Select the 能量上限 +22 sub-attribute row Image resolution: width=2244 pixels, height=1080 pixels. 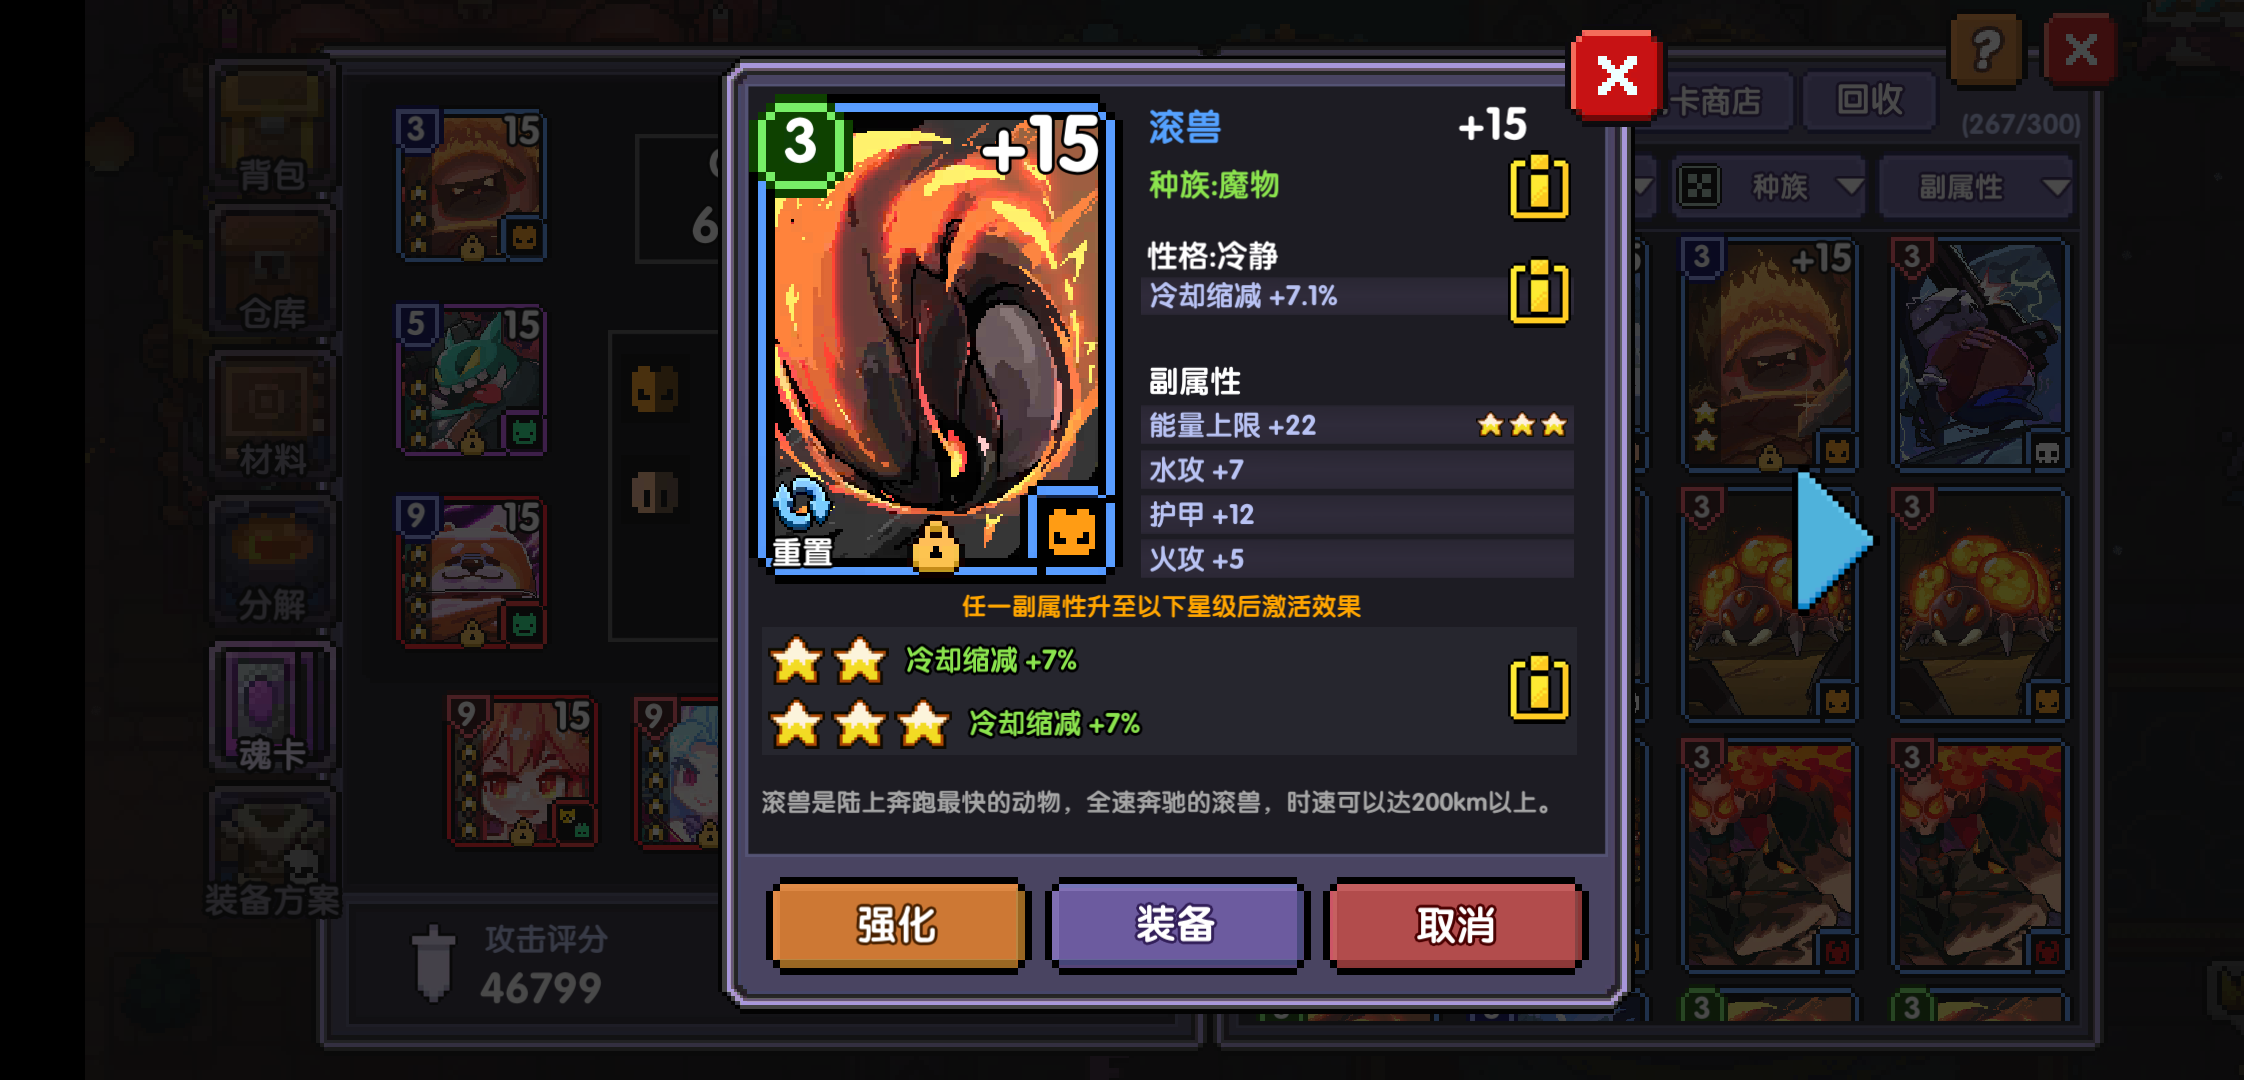coord(1357,425)
